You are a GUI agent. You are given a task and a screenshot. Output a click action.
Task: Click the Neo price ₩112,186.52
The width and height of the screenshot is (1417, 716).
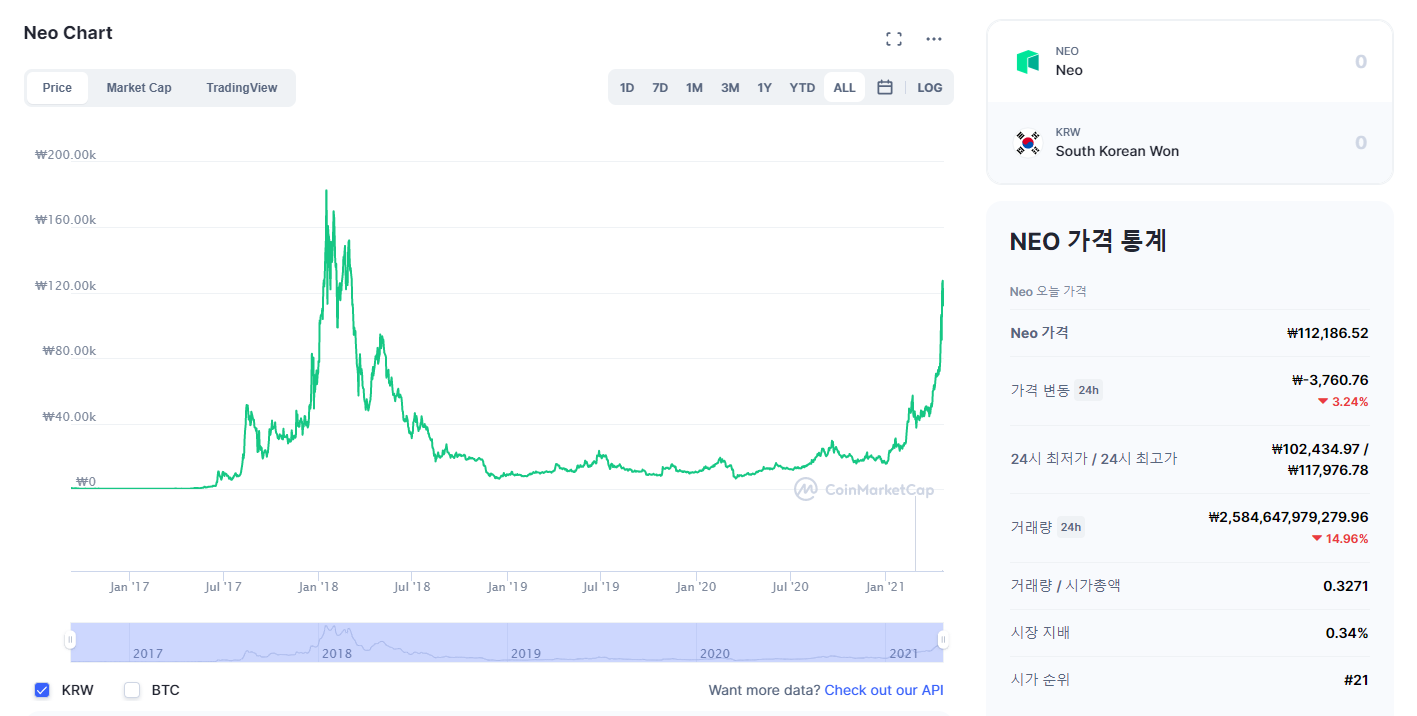coord(1327,333)
